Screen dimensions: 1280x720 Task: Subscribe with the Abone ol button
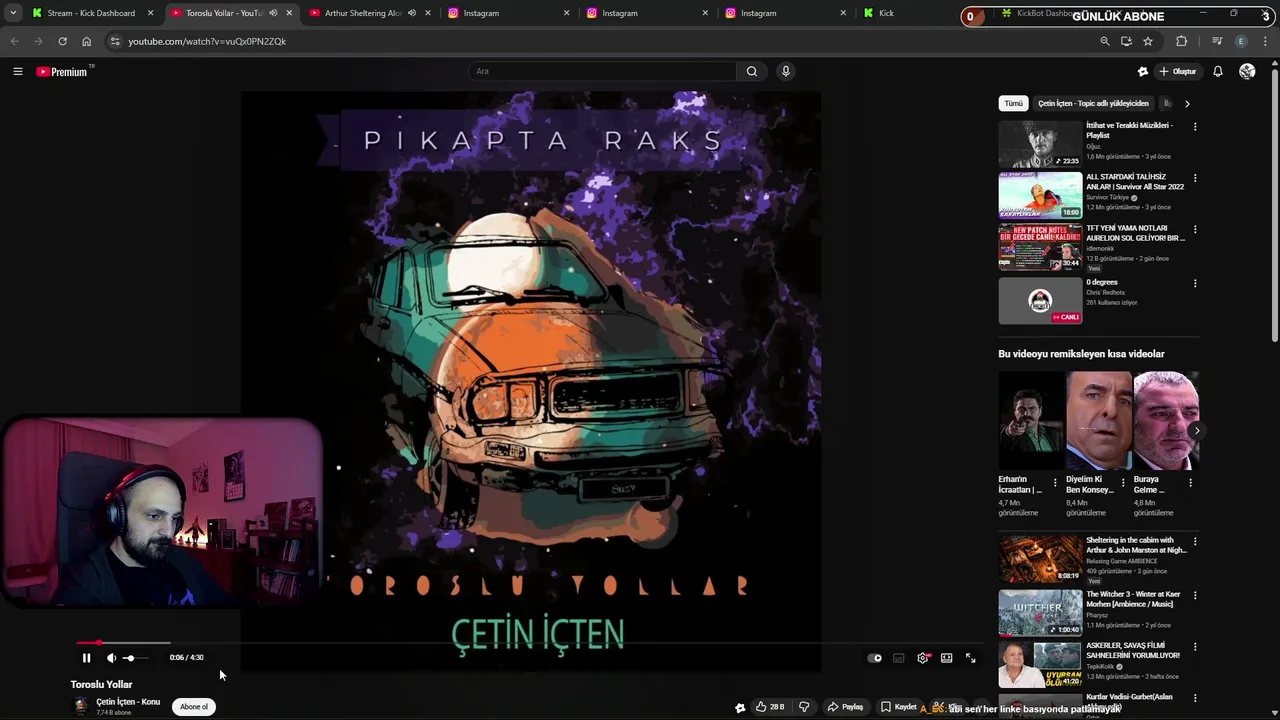click(194, 707)
